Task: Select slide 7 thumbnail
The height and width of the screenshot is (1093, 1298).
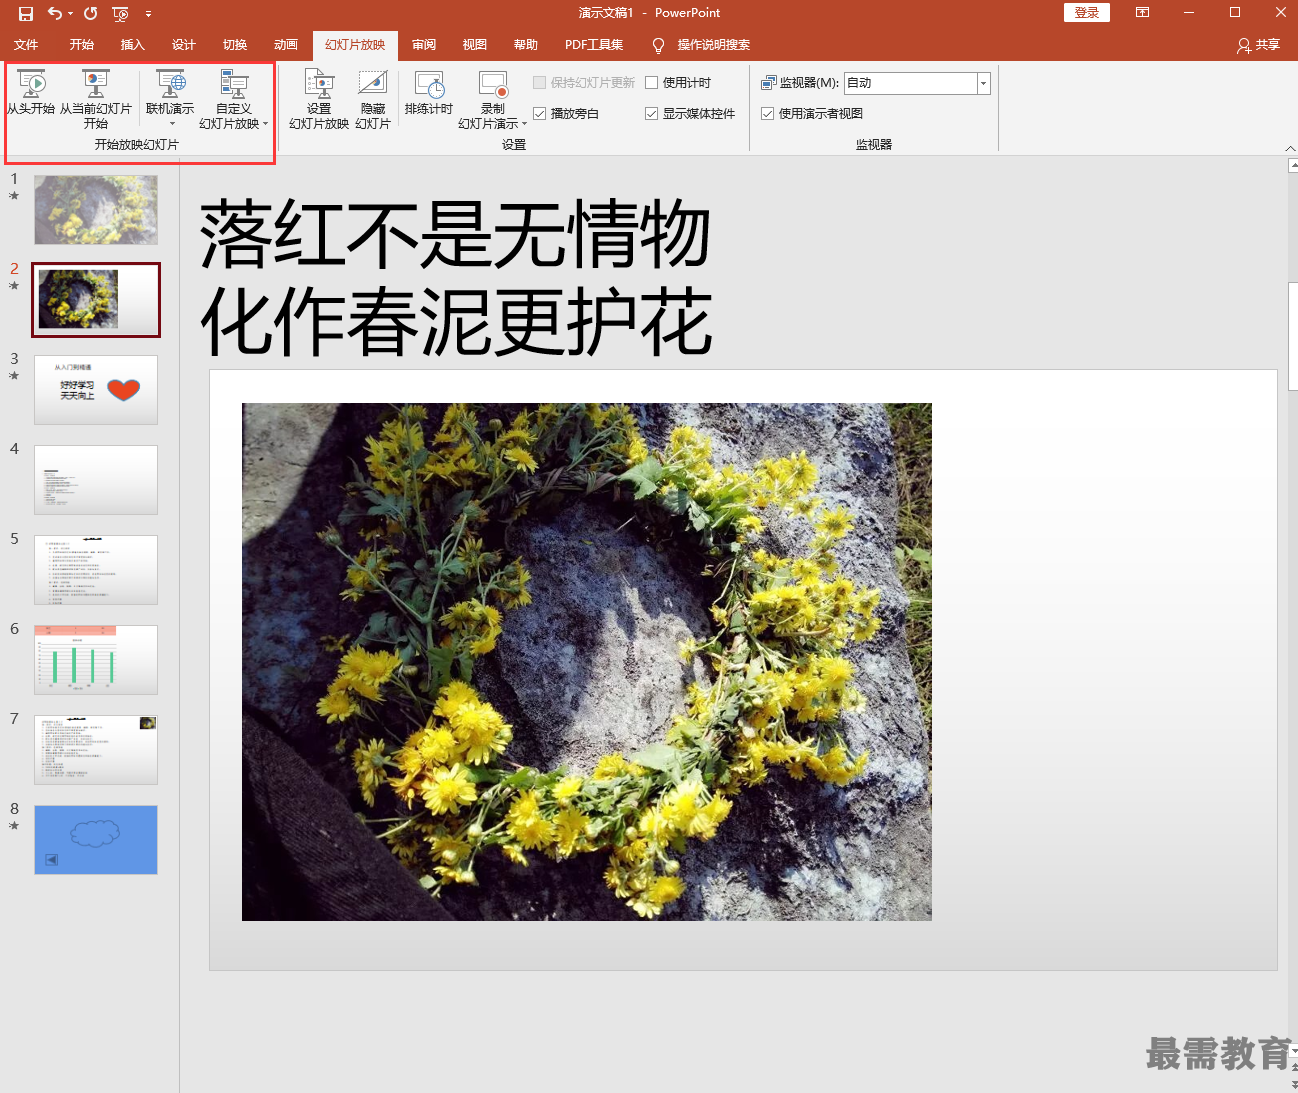Action: tap(96, 750)
